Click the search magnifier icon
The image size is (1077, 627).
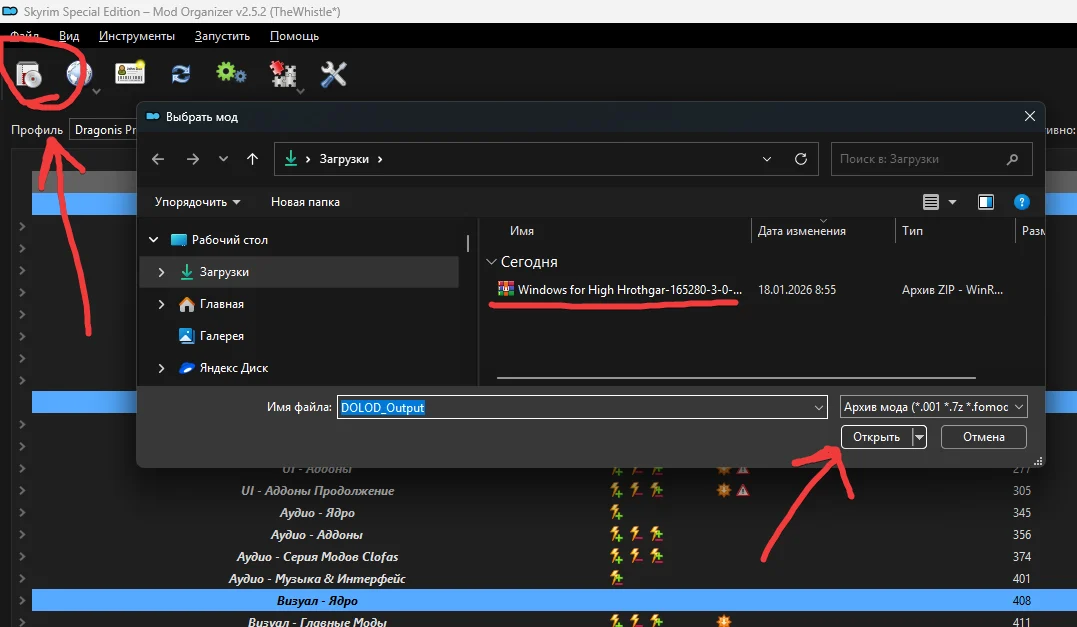click(1012, 159)
